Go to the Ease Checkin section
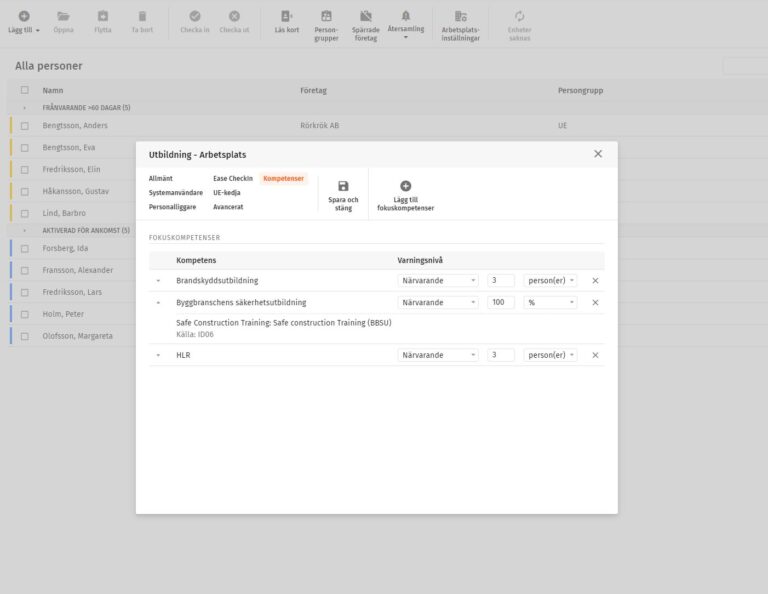768x594 pixels. click(x=232, y=178)
